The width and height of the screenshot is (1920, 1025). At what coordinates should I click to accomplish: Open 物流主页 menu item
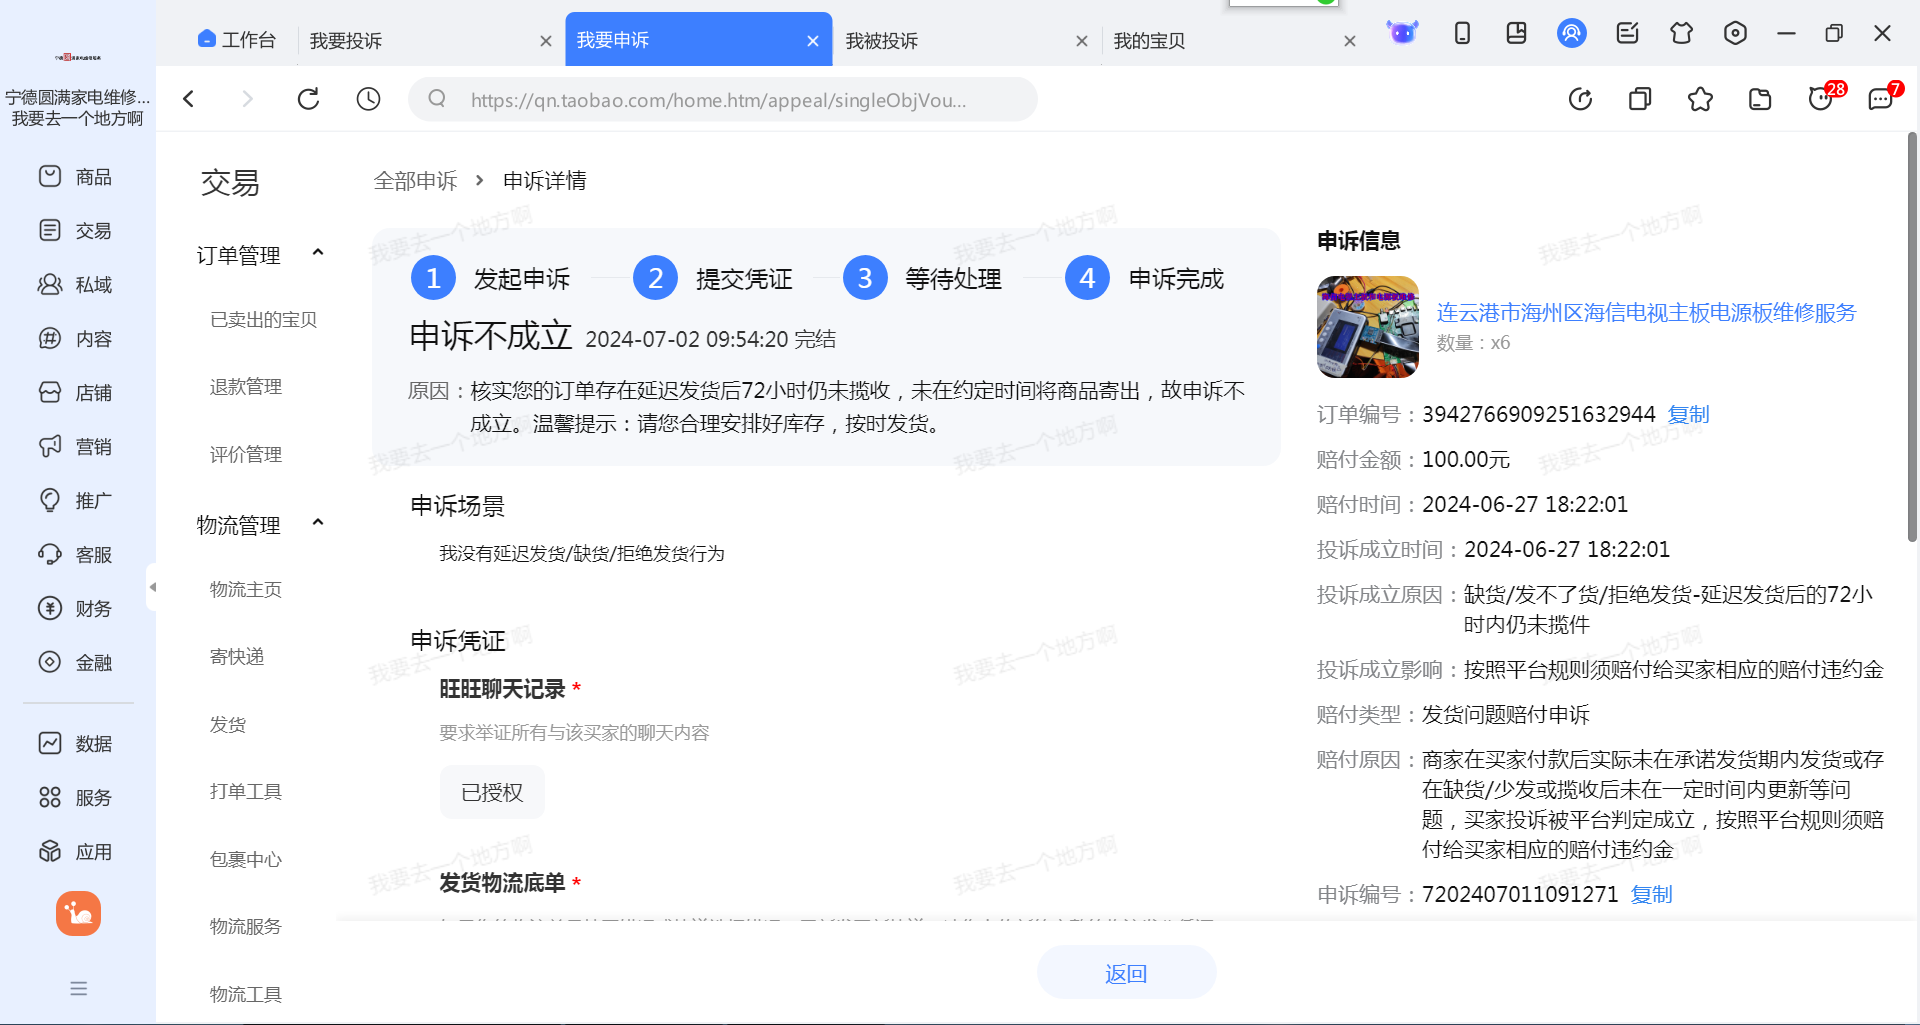[246, 590]
